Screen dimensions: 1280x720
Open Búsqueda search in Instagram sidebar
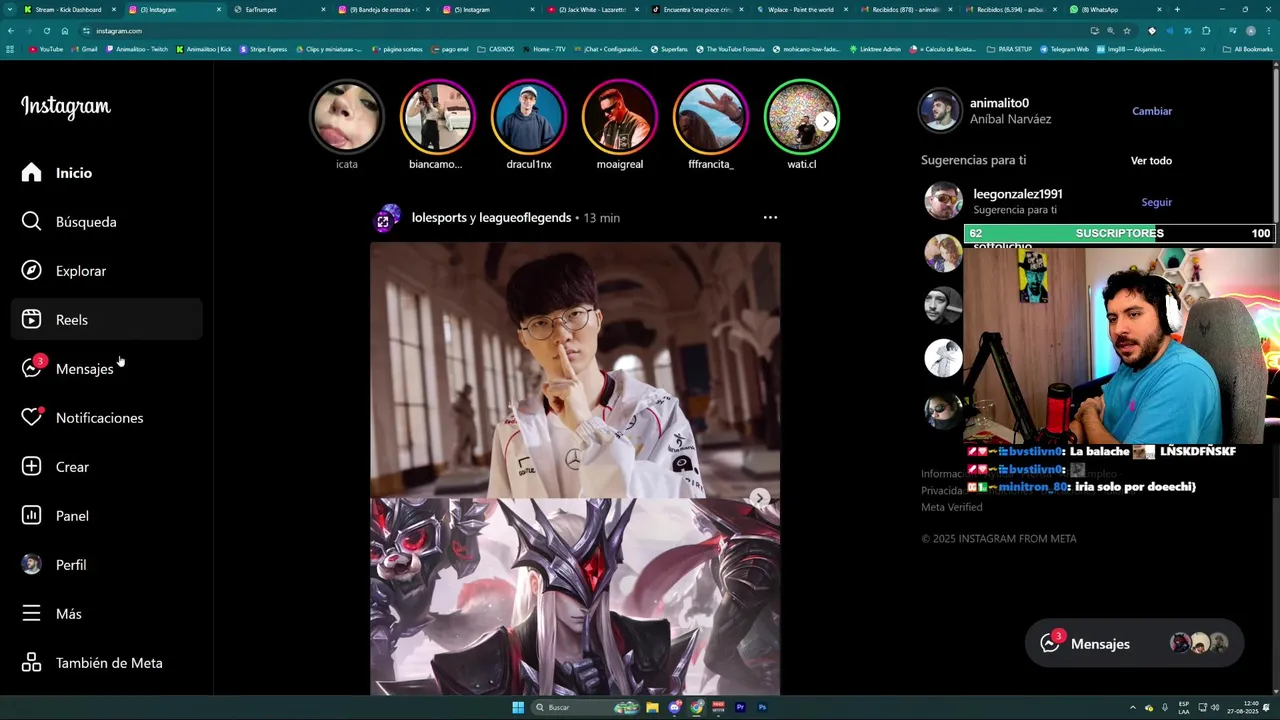click(x=106, y=222)
